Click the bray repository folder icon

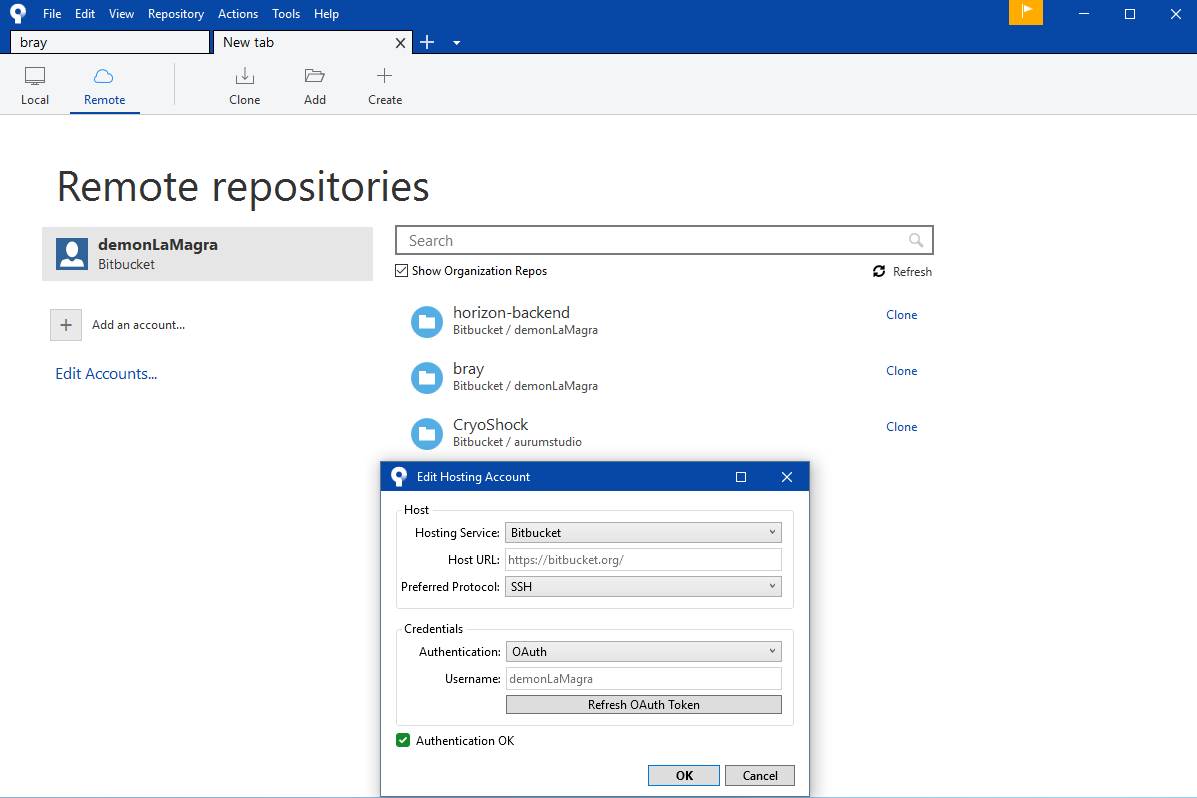tap(427, 377)
